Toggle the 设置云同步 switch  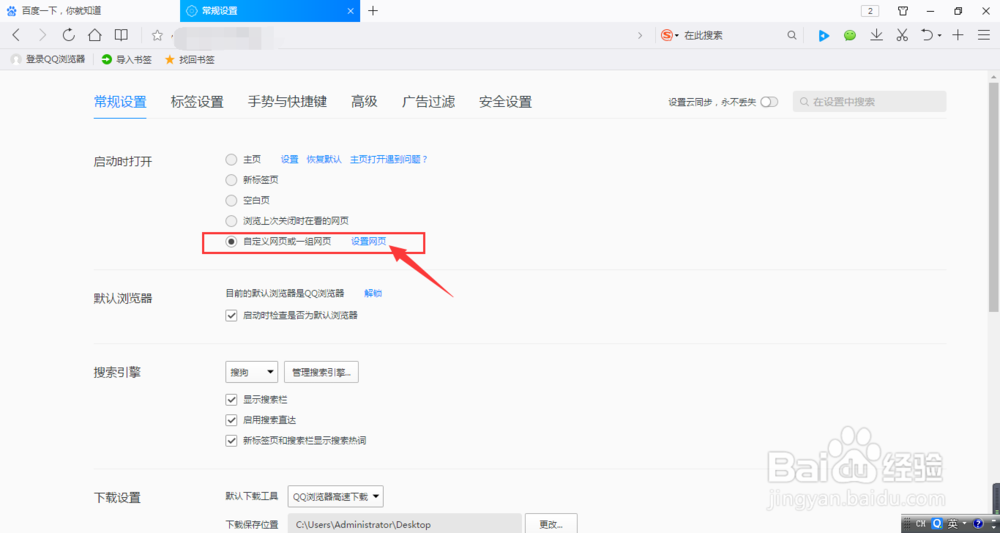pos(769,102)
